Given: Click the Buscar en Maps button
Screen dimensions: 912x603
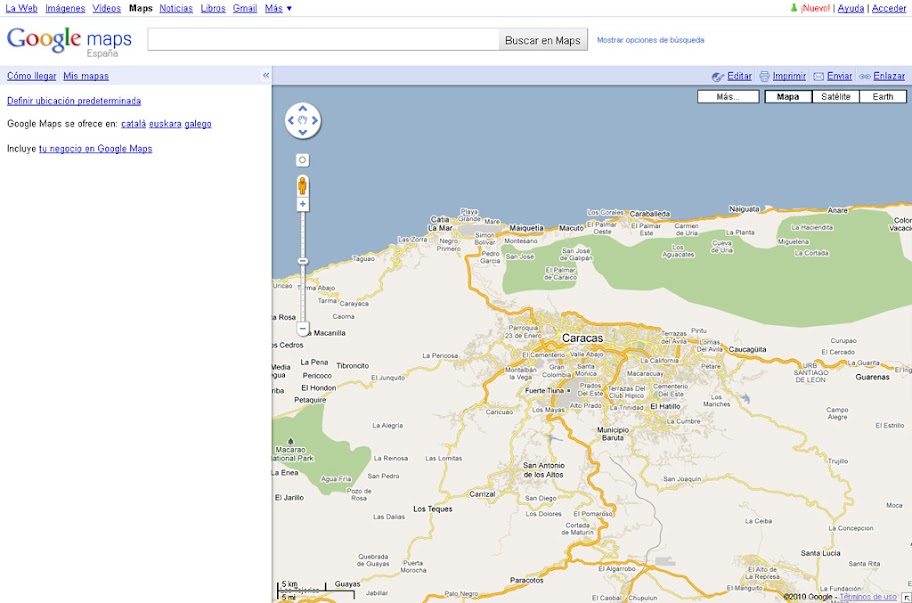Looking at the screenshot, I should pos(543,40).
